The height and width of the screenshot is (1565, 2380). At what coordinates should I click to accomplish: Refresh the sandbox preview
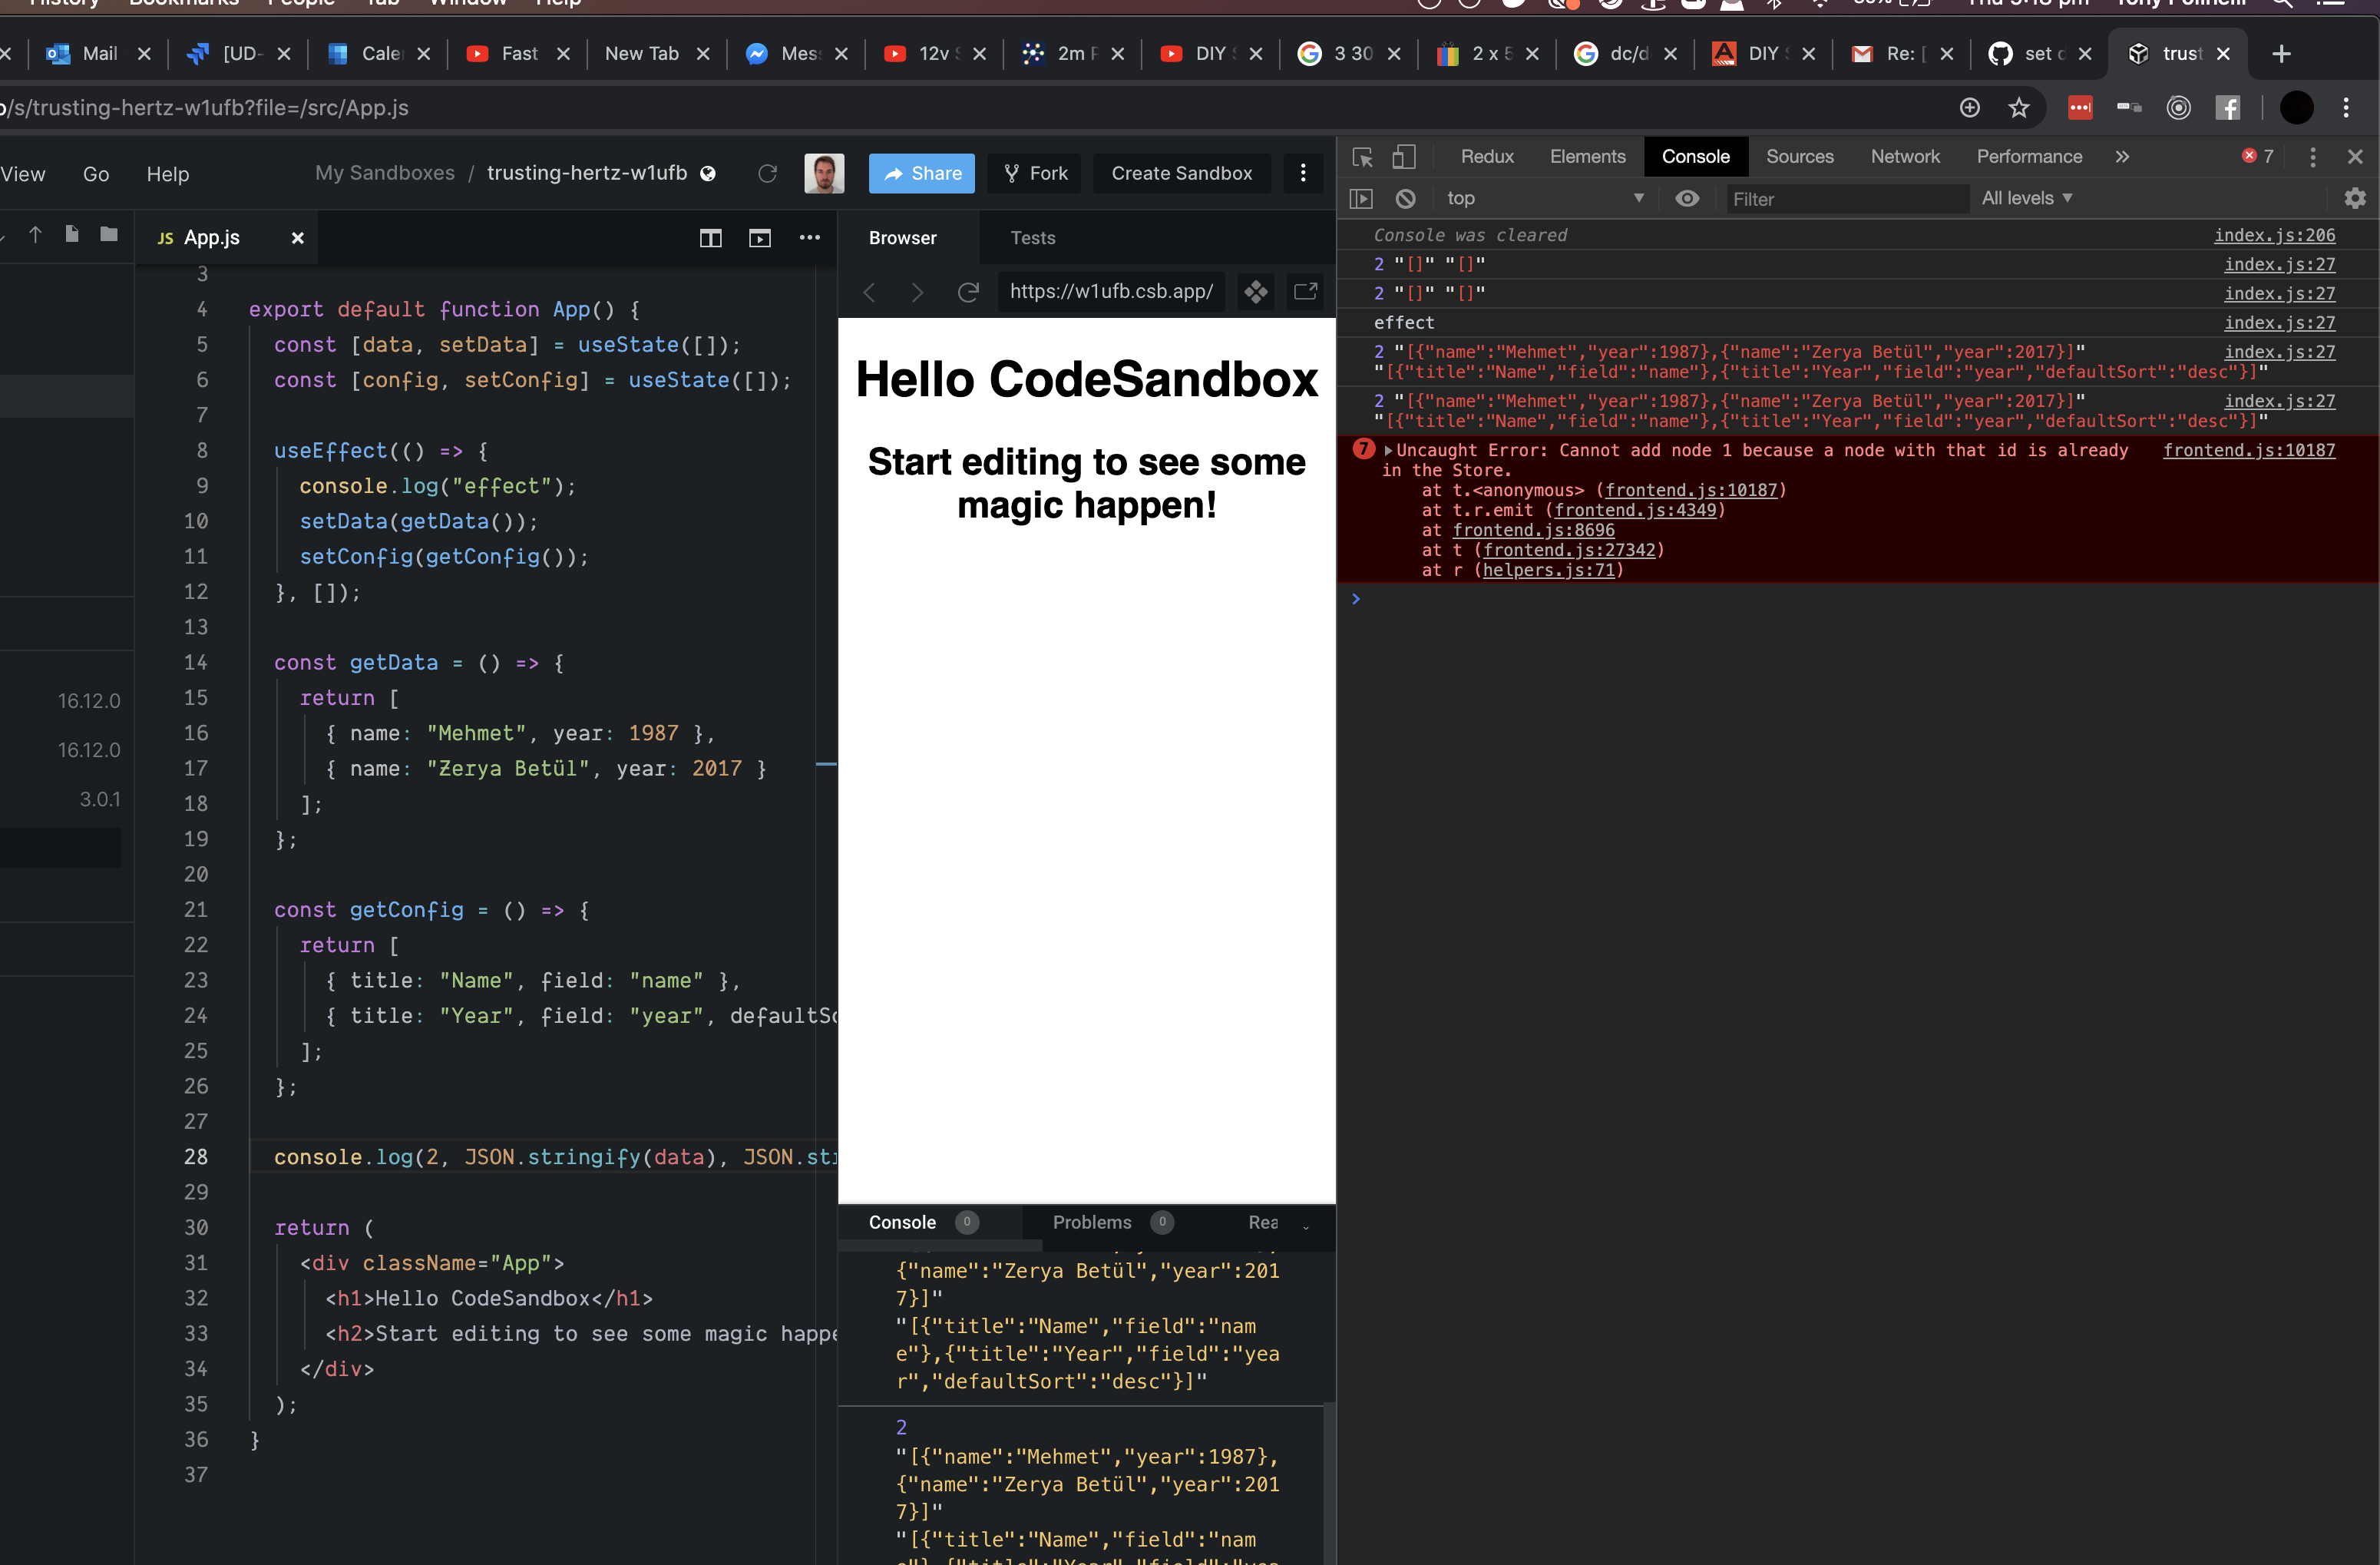tap(967, 291)
